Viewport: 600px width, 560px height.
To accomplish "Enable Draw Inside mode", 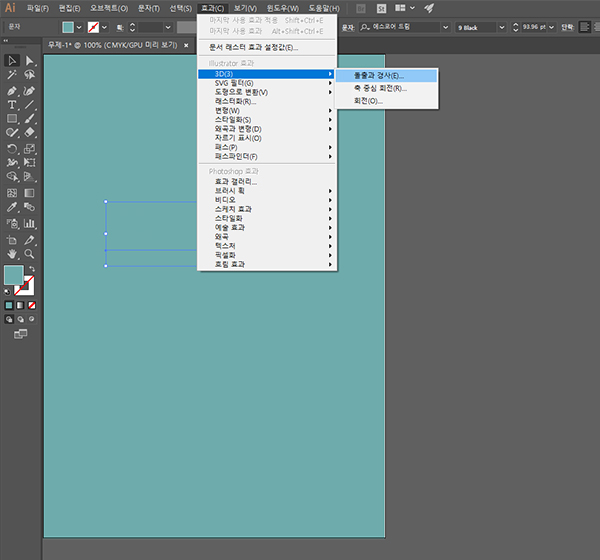I will coord(32,319).
